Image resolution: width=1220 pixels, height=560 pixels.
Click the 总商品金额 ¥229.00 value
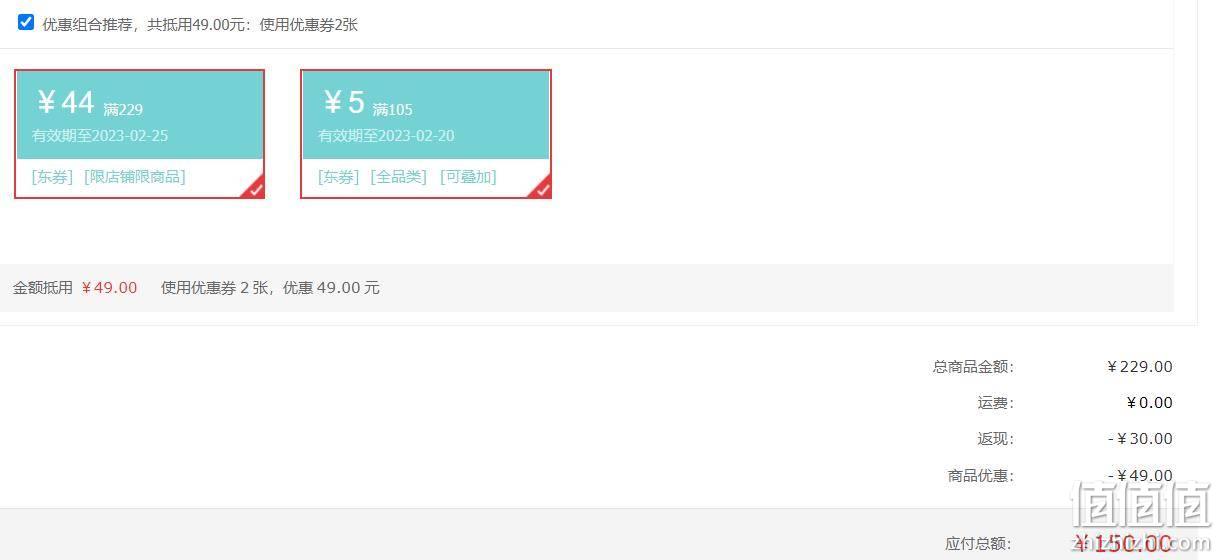(1139, 367)
